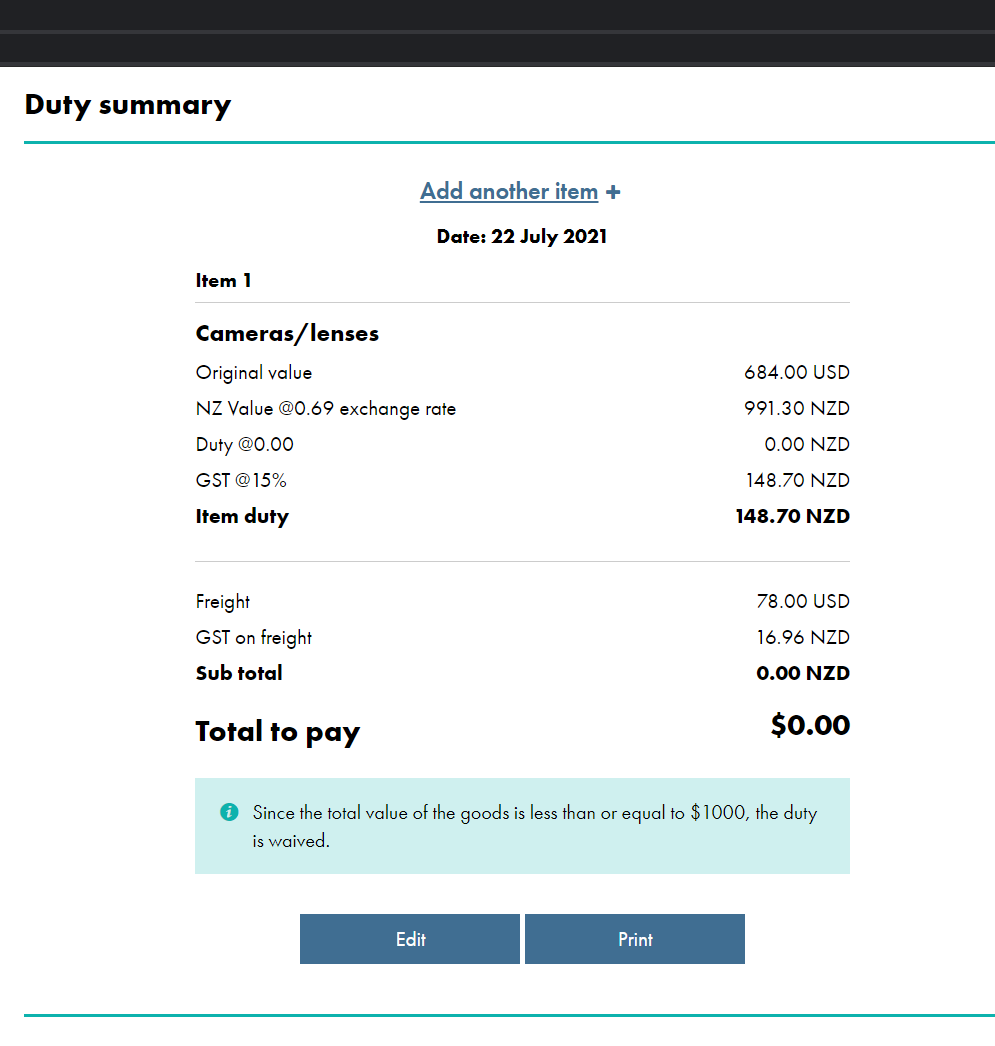Open the Add another item link
995x1046 pixels.
509,191
